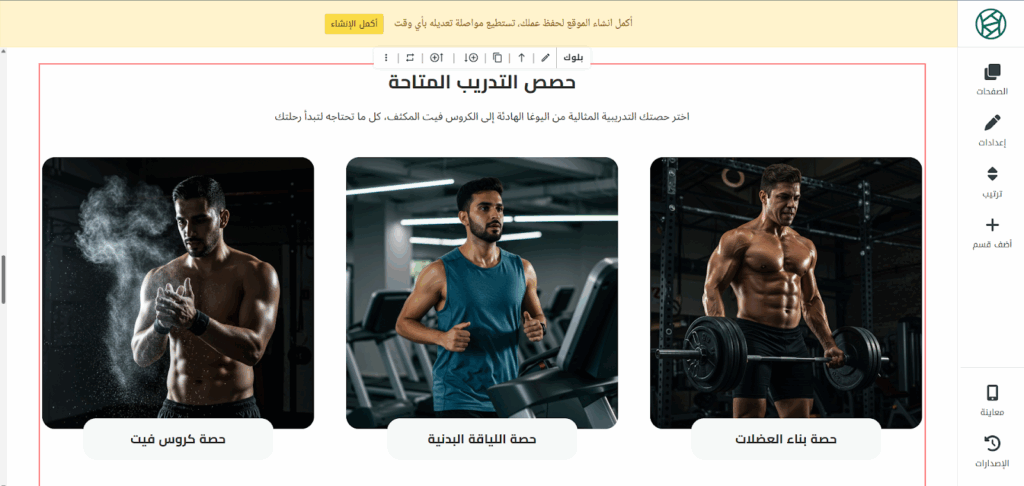Click the أكمل الإنشاء yellow button

[x=353, y=24]
